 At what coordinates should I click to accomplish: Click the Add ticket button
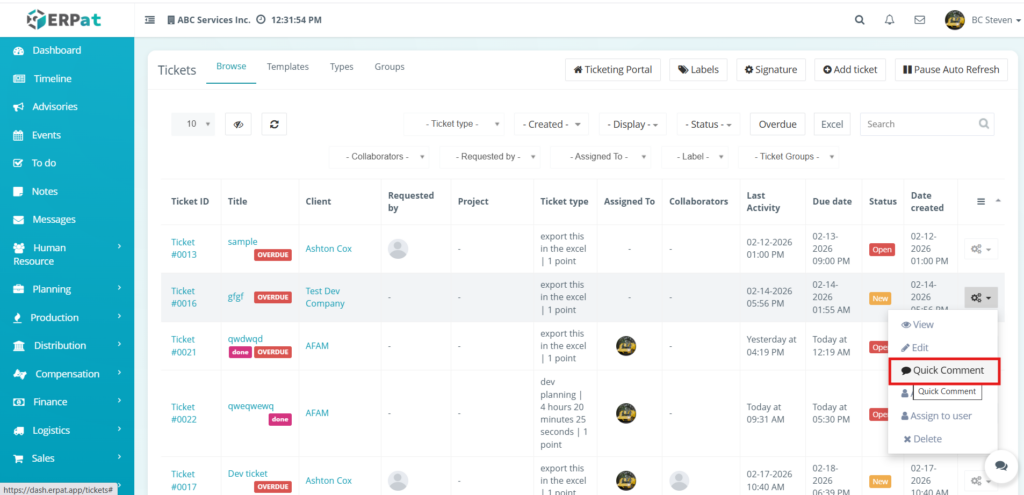850,70
